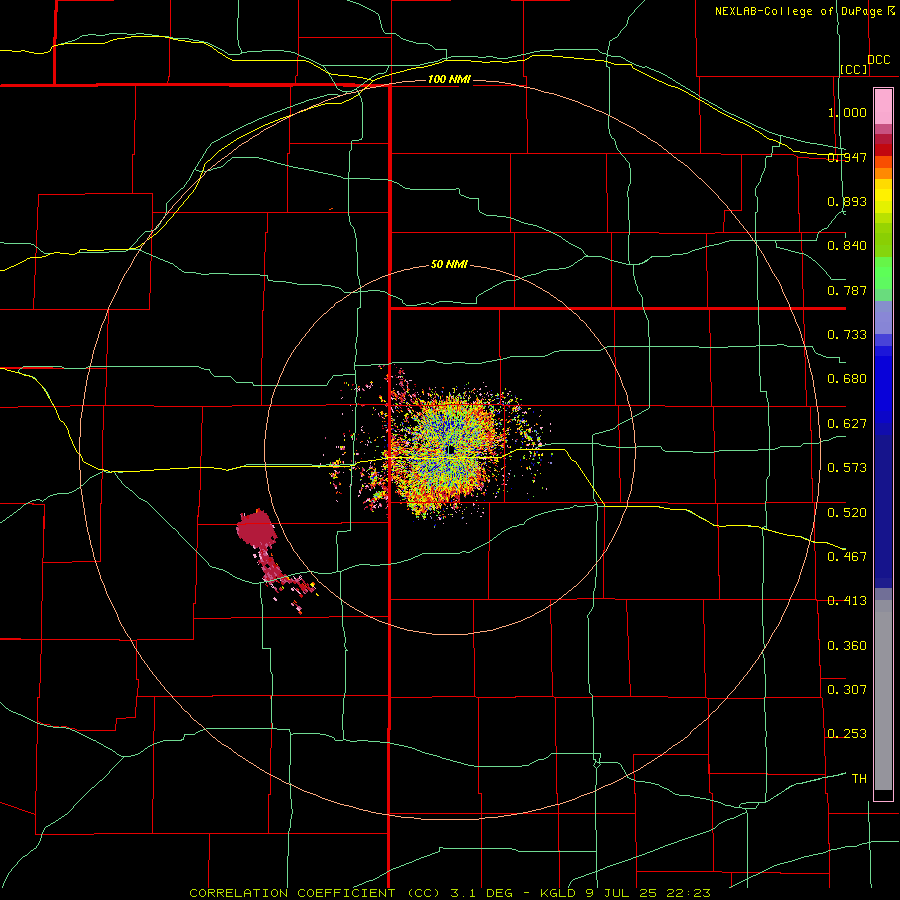Click the DCC legend header
This screenshot has height=900, width=900.
point(878,60)
